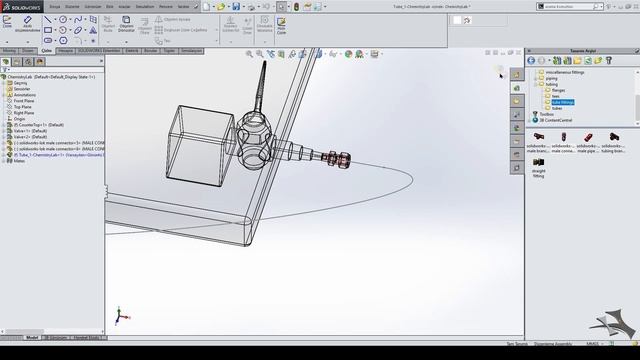This screenshot has width=640, height=360.
Task: Select Valve<1> in feature tree
Action: point(30,131)
